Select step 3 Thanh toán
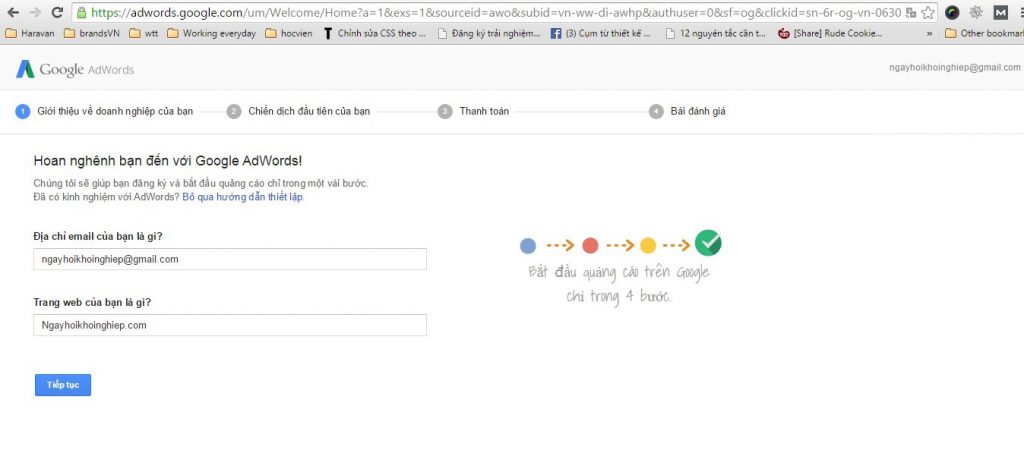Screen dimensions: 1024x450 pyautogui.click(x=473, y=112)
